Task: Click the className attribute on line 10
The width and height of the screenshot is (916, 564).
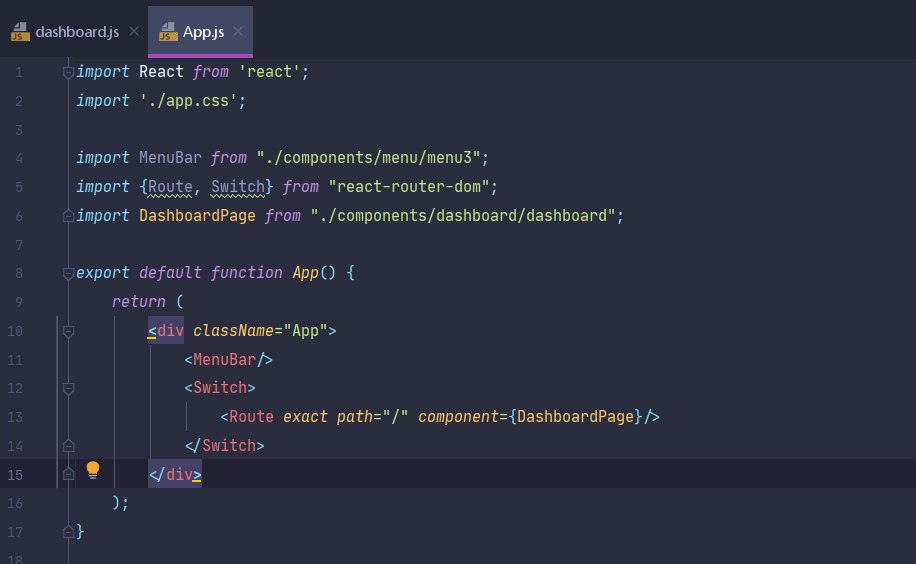Action: coord(233,330)
